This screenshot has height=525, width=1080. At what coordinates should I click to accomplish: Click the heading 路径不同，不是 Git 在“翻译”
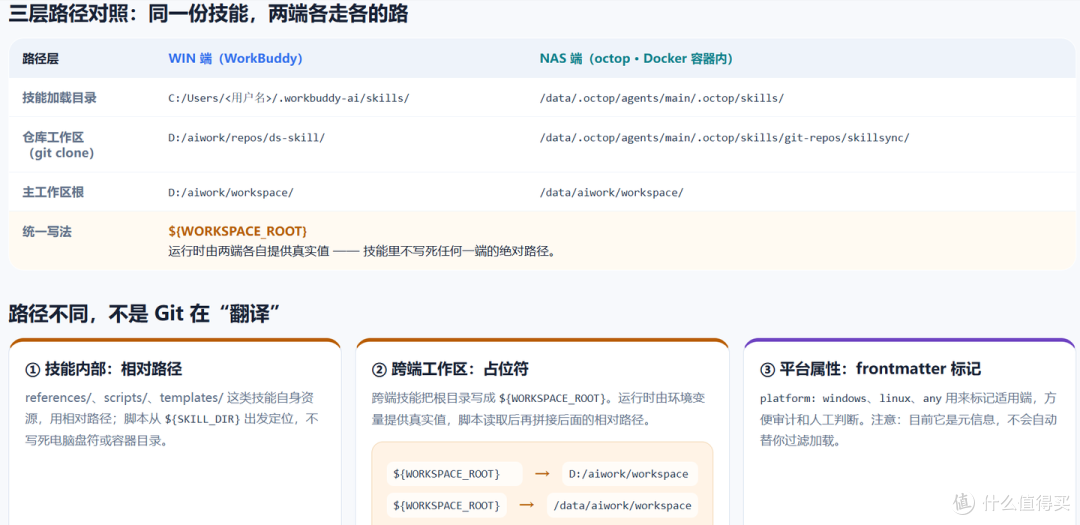[144, 313]
